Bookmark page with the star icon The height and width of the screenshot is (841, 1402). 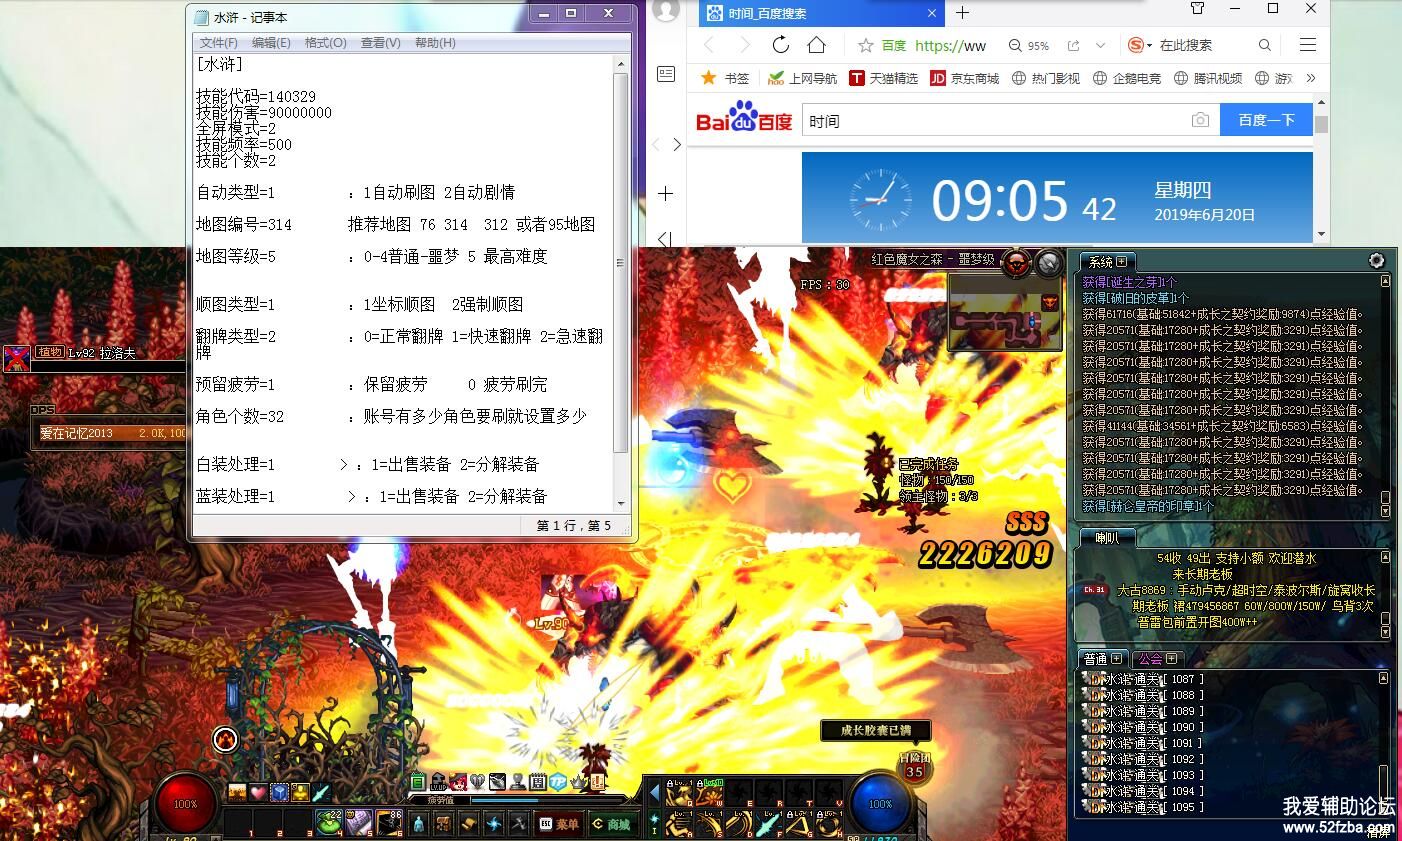866,45
